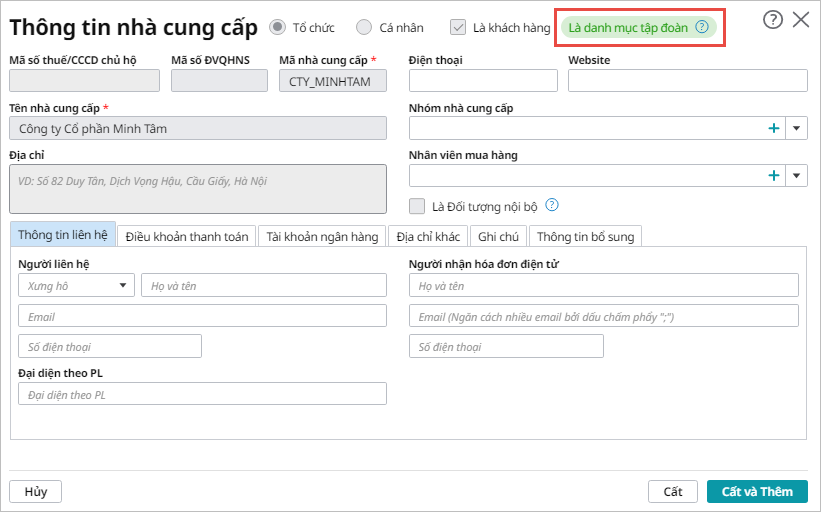Select the Tổ chức radio button
This screenshot has height=512, width=821.
[x=277, y=27]
